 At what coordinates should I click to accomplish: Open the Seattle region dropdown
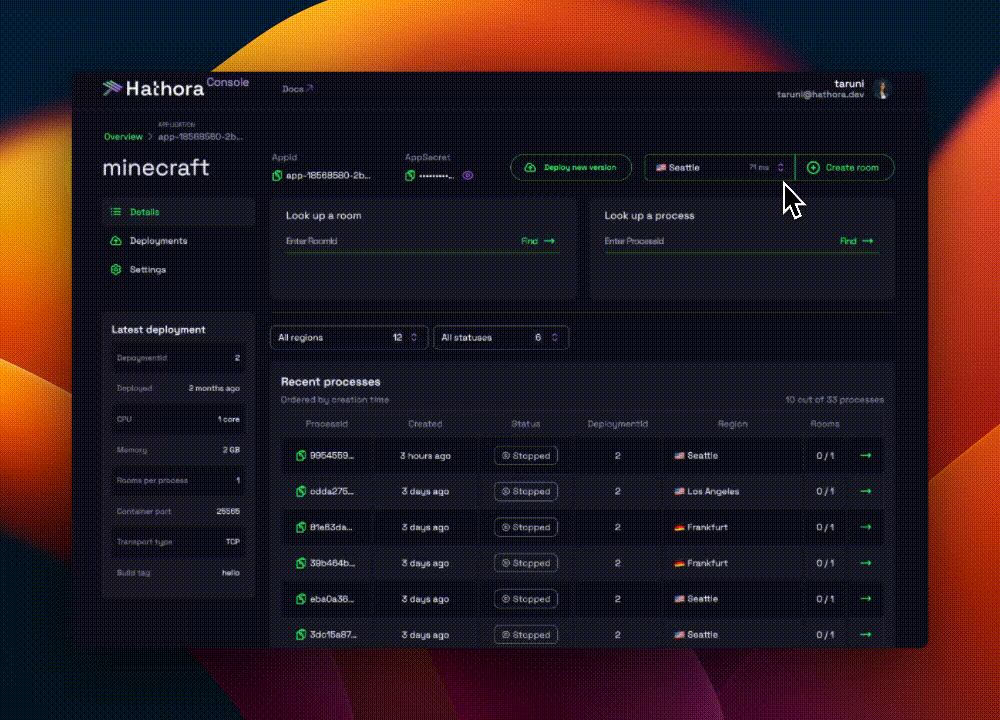click(x=719, y=168)
